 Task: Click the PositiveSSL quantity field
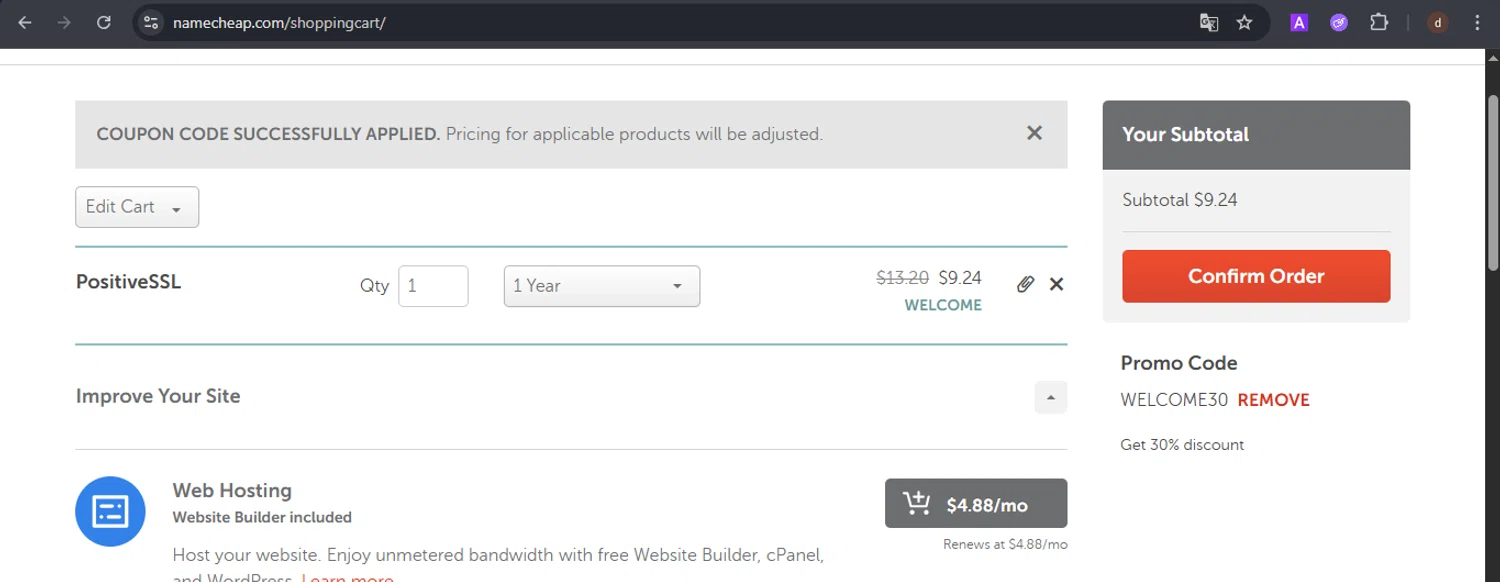[x=433, y=286]
